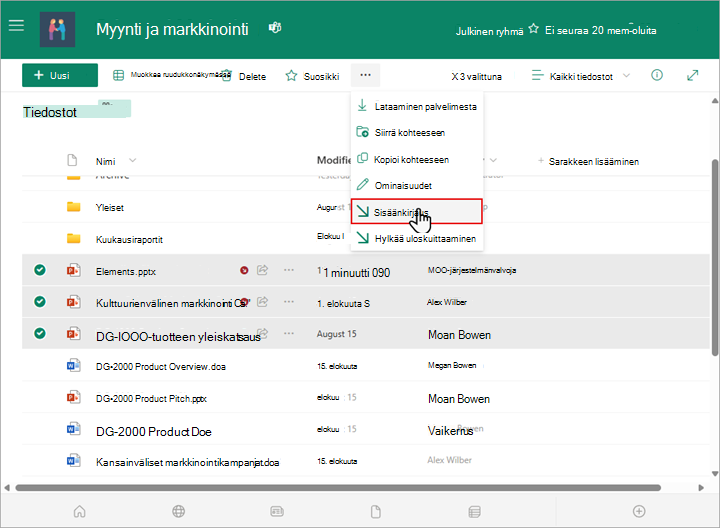Image resolution: width=720 pixels, height=528 pixels.
Task: Open DG-2000 Product Doe file
Action: pos(153,432)
